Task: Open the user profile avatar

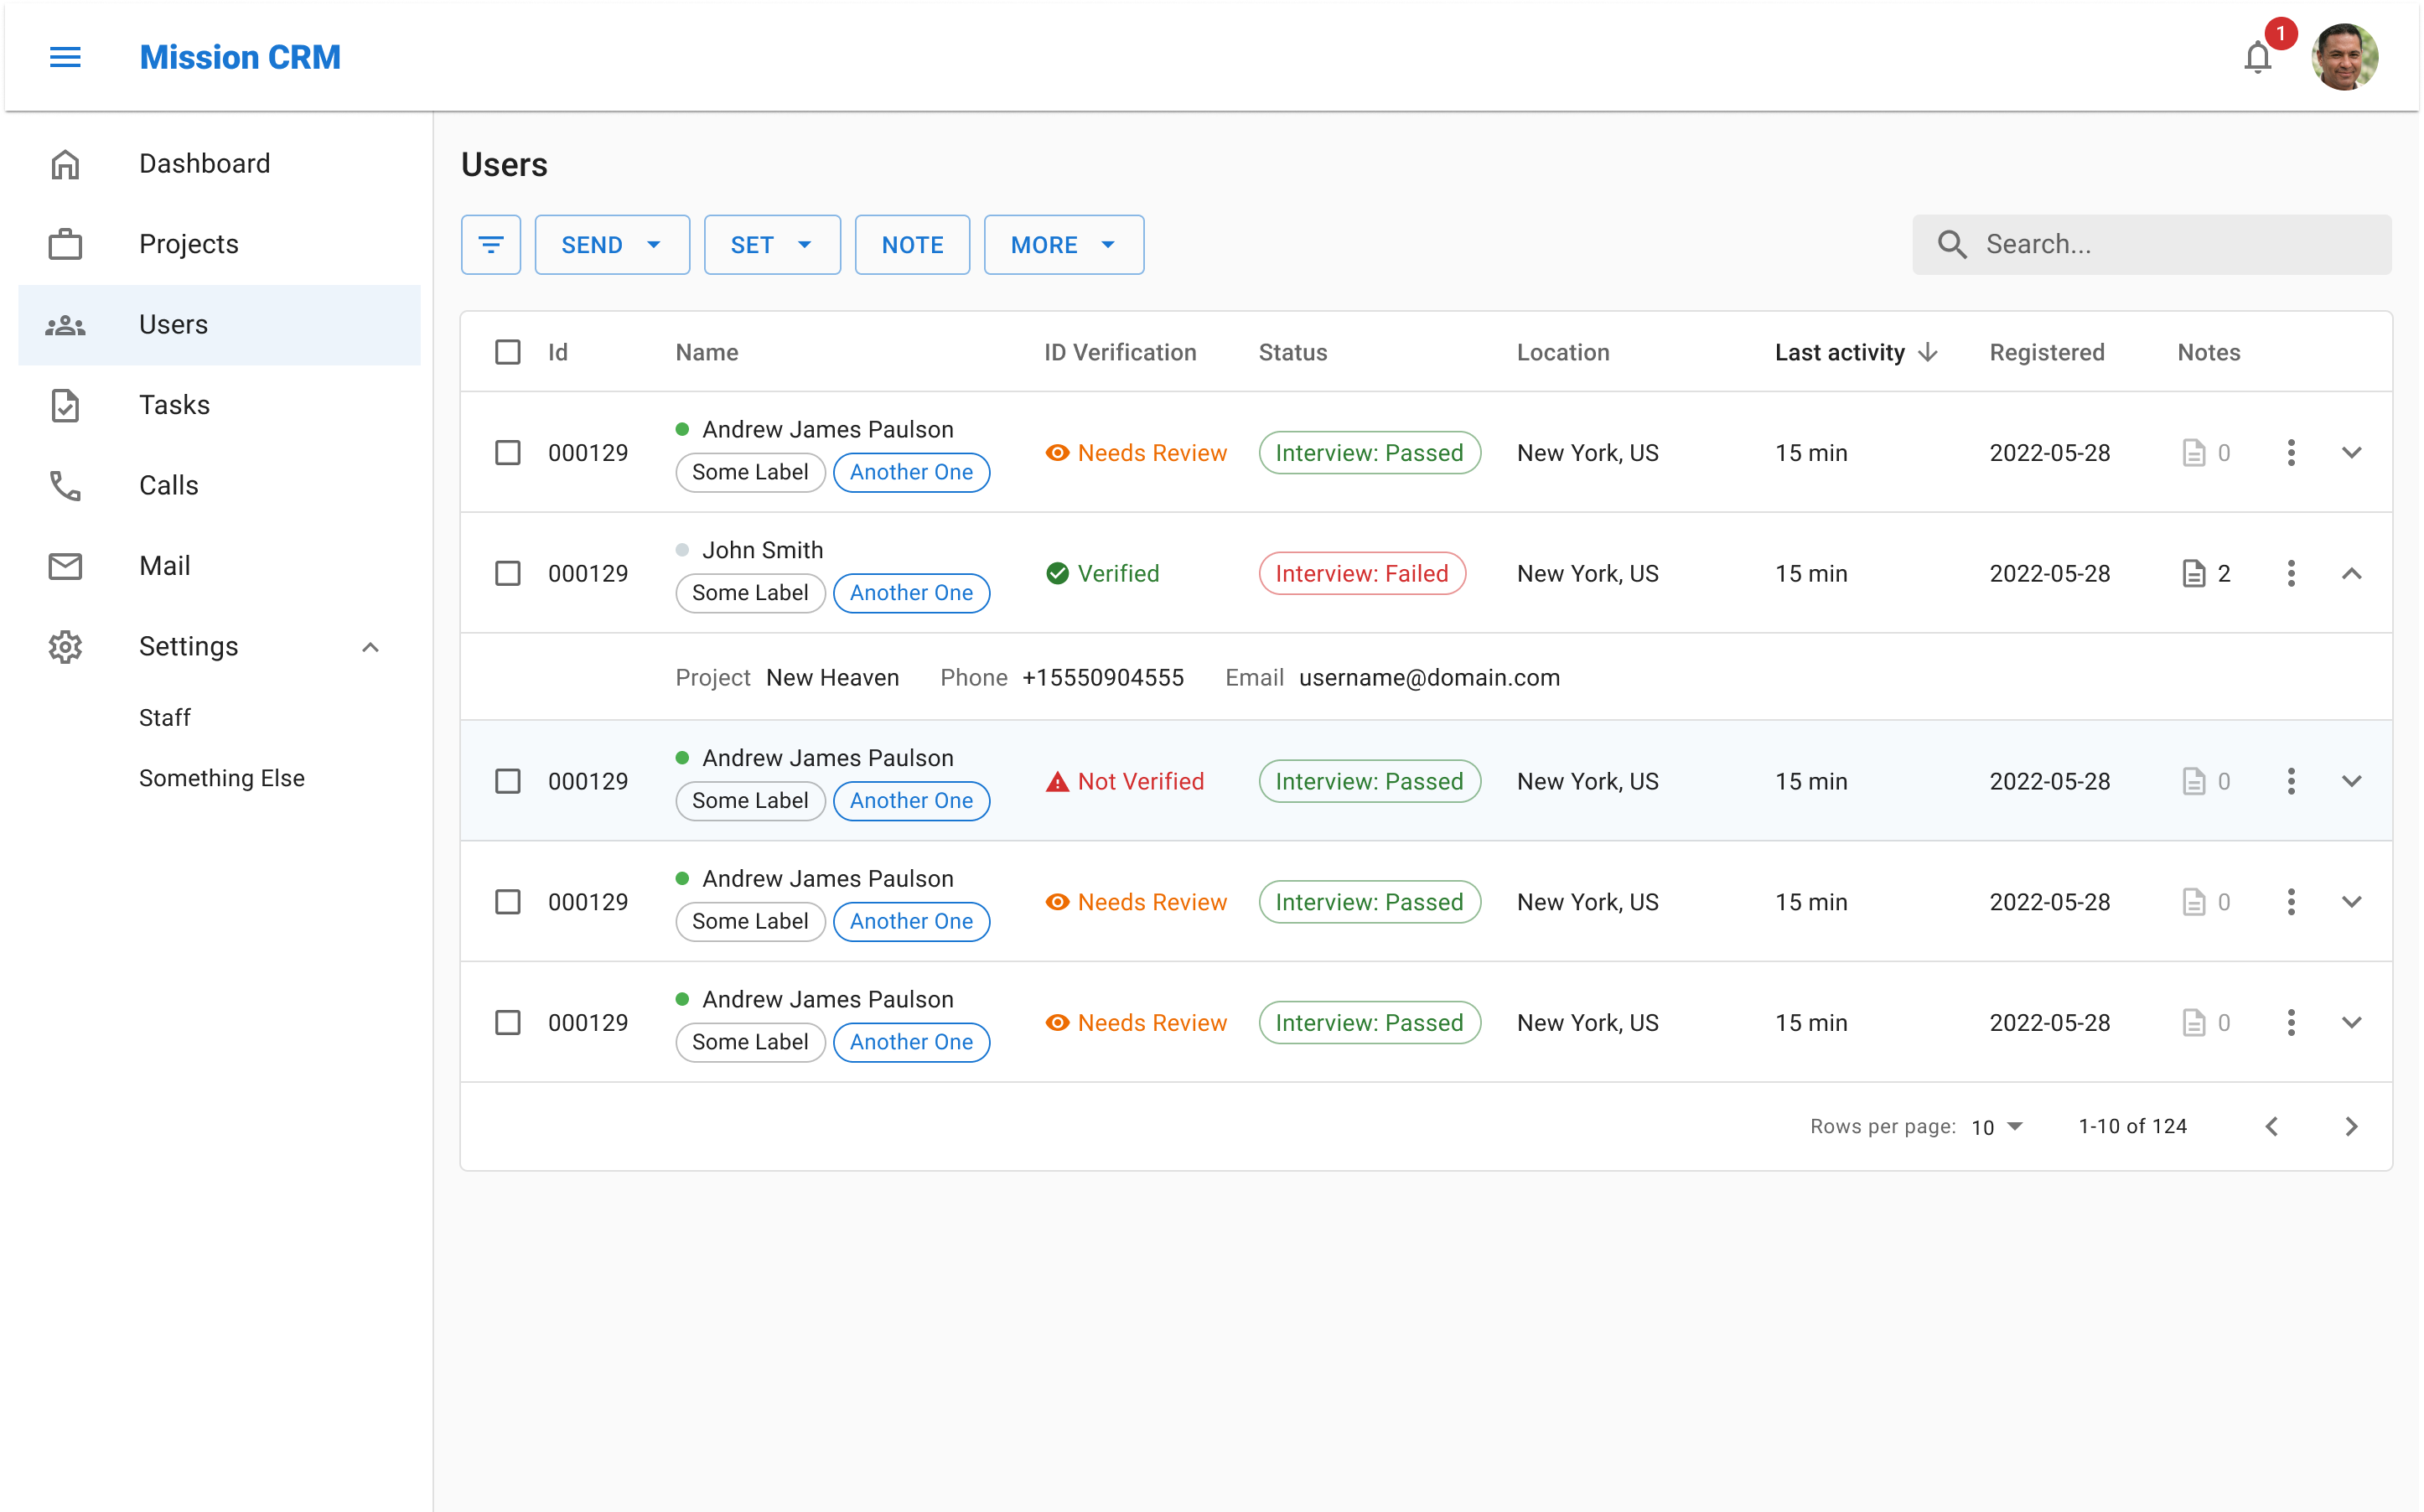Action: [x=2344, y=57]
